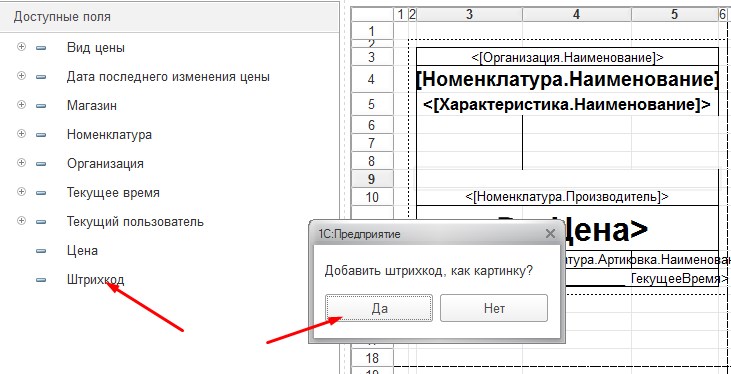Click the field icon beside Организация
The height and width of the screenshot is (374, 731).
[41, 164]
